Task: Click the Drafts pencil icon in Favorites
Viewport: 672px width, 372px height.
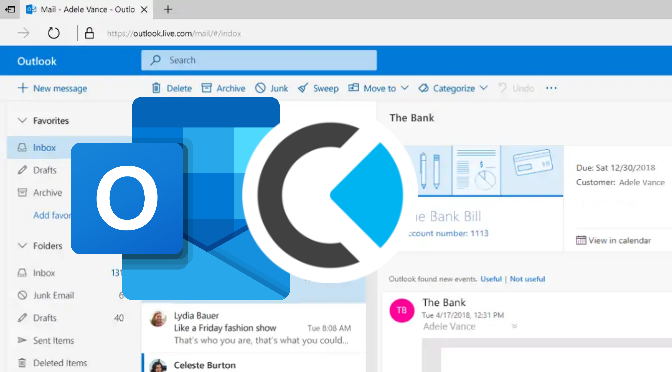Action: pyautogui.click(x=22, y=170)
